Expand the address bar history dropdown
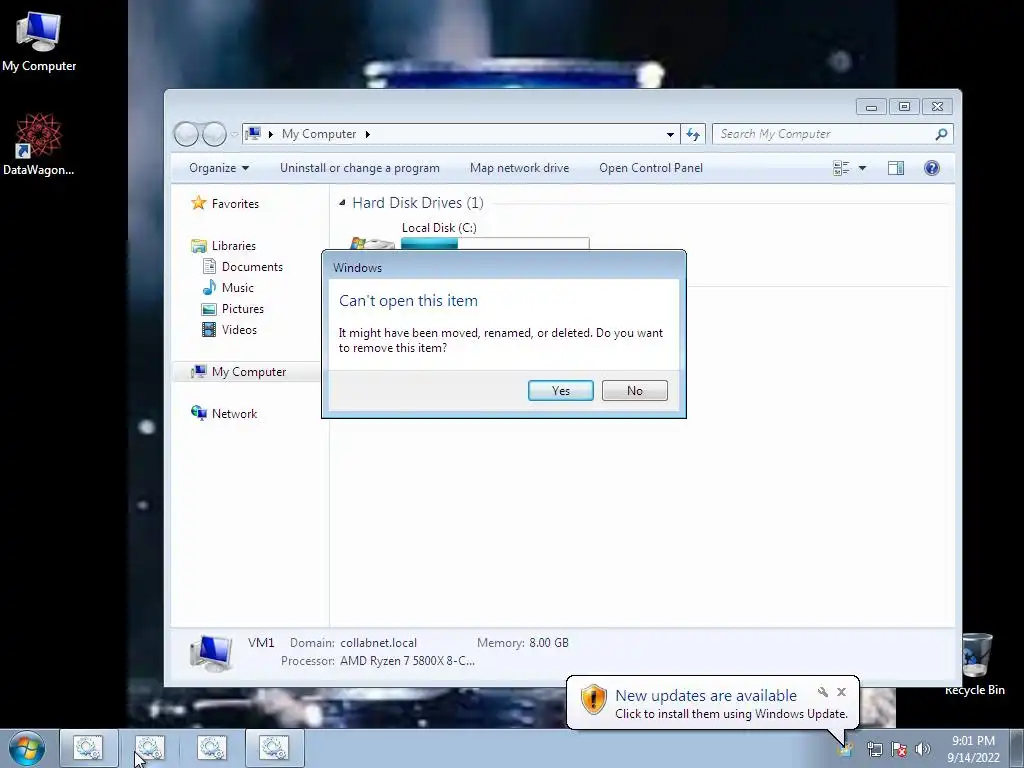The image size is (1024, 768). pos(670,135)
